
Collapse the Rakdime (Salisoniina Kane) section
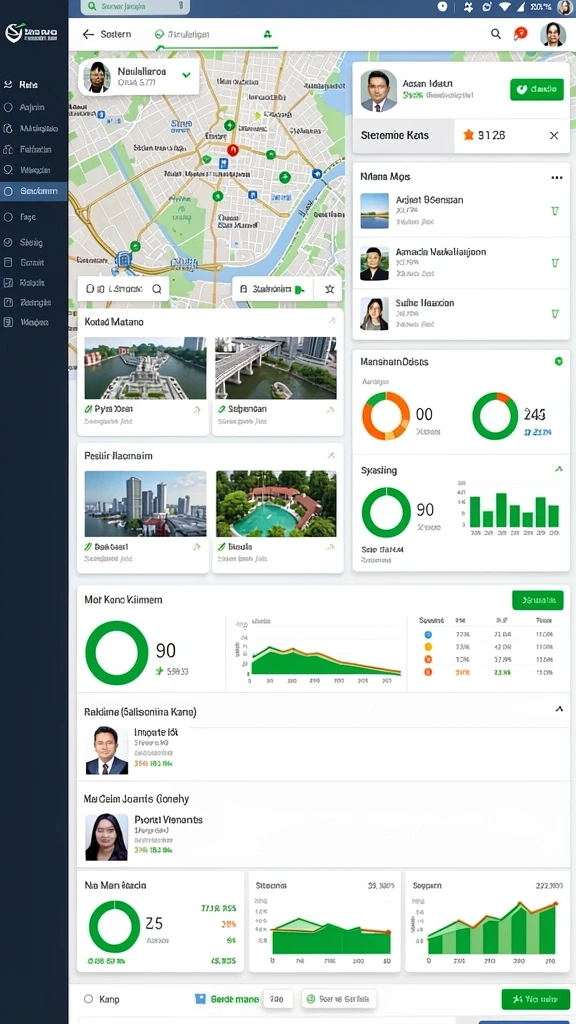(559, 709)
